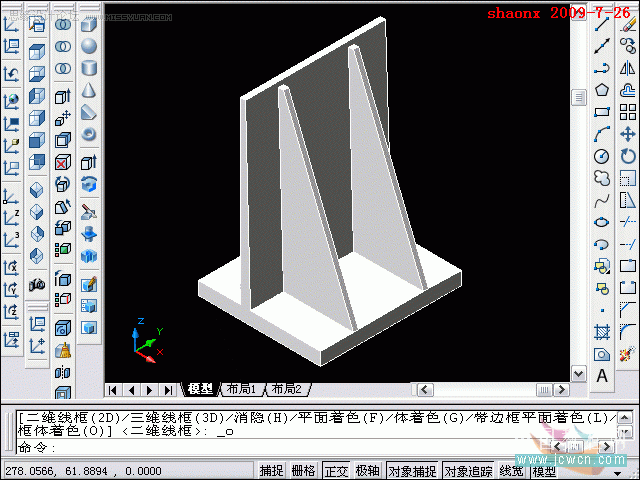Select the Polygon draw tool
This screenshot has width=640, height=480.
602,90
